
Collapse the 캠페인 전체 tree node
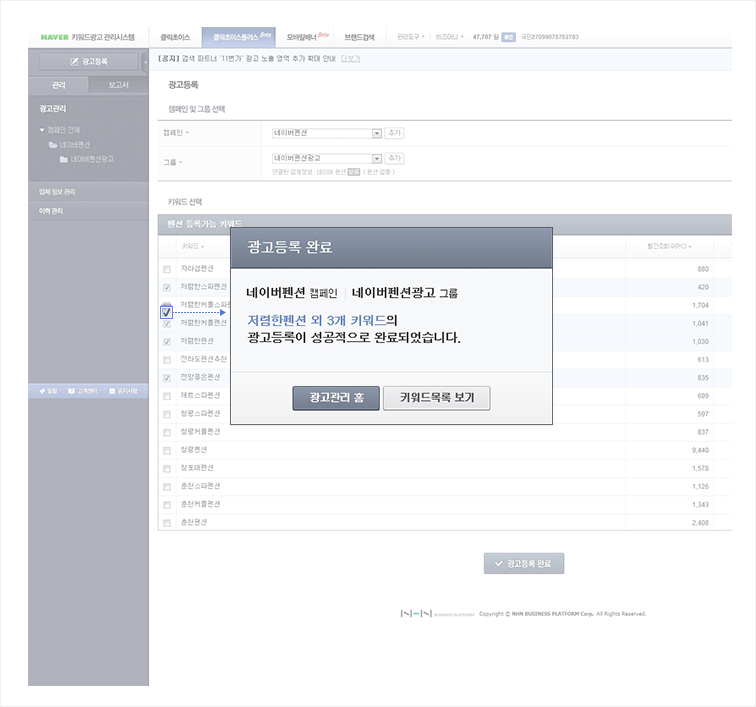[42, 130]
